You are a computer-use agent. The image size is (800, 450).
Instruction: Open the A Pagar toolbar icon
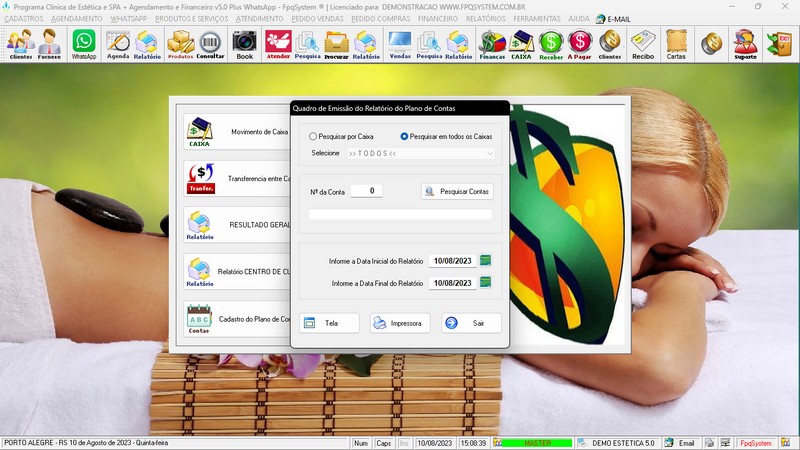(x=580, y=44)
